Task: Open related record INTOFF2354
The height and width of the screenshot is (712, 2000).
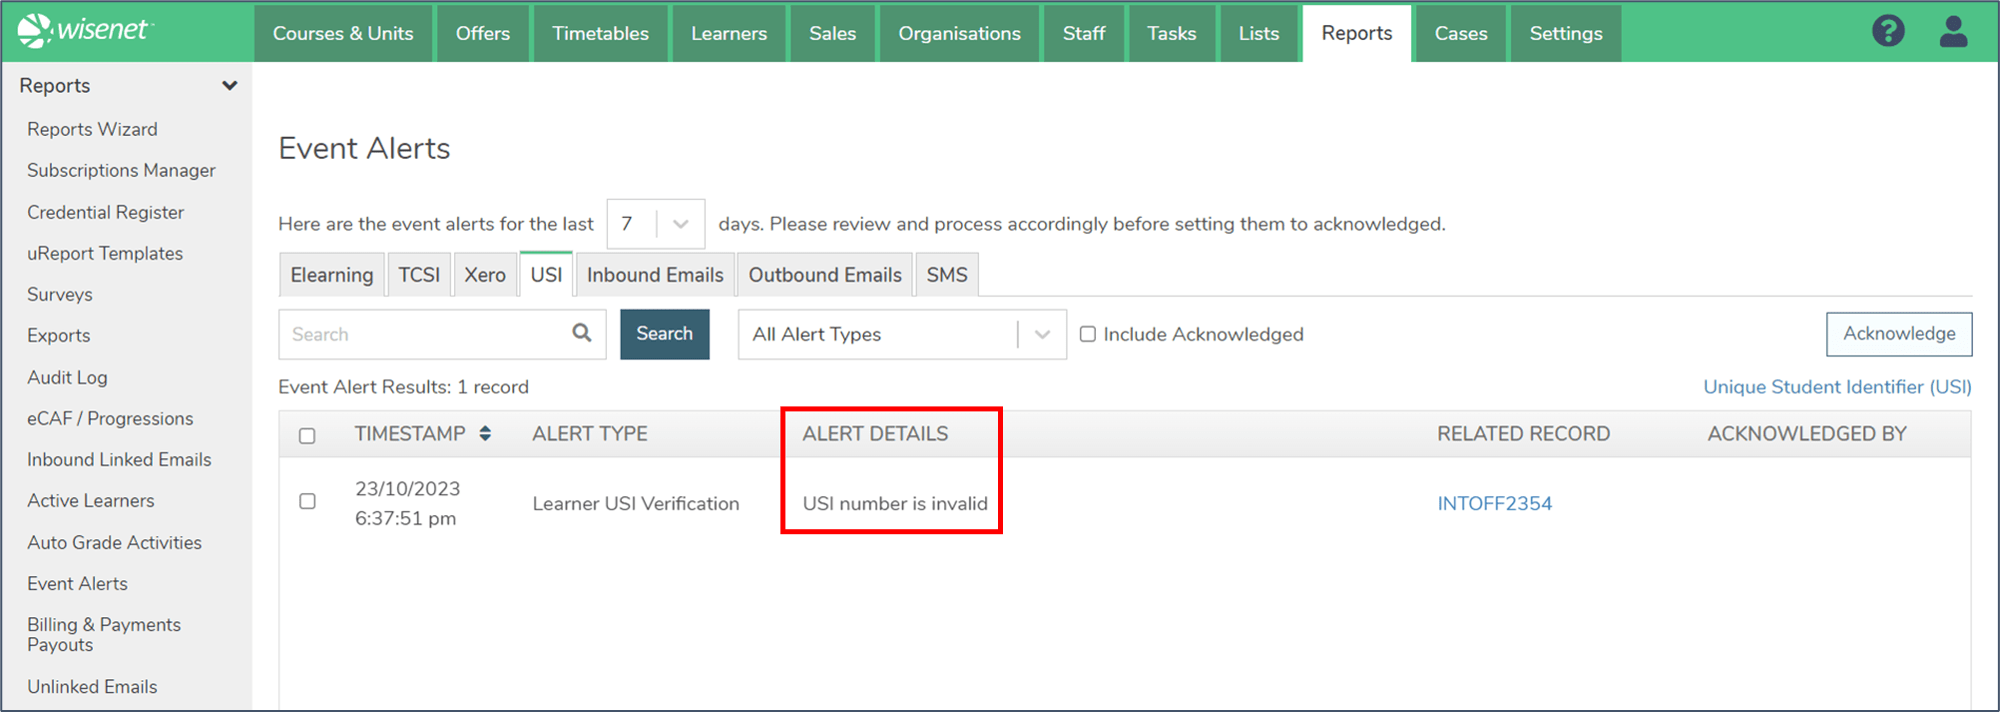Action: [x=1495, y=503]
